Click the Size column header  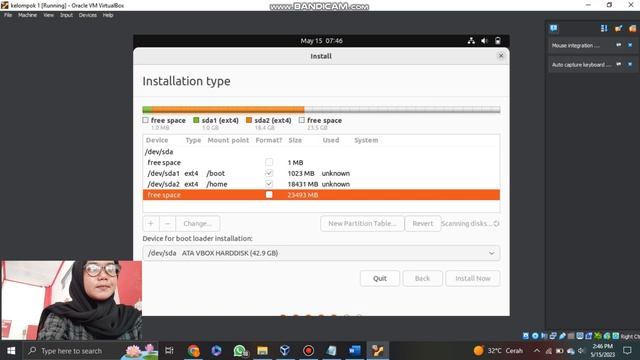(295, 140)
